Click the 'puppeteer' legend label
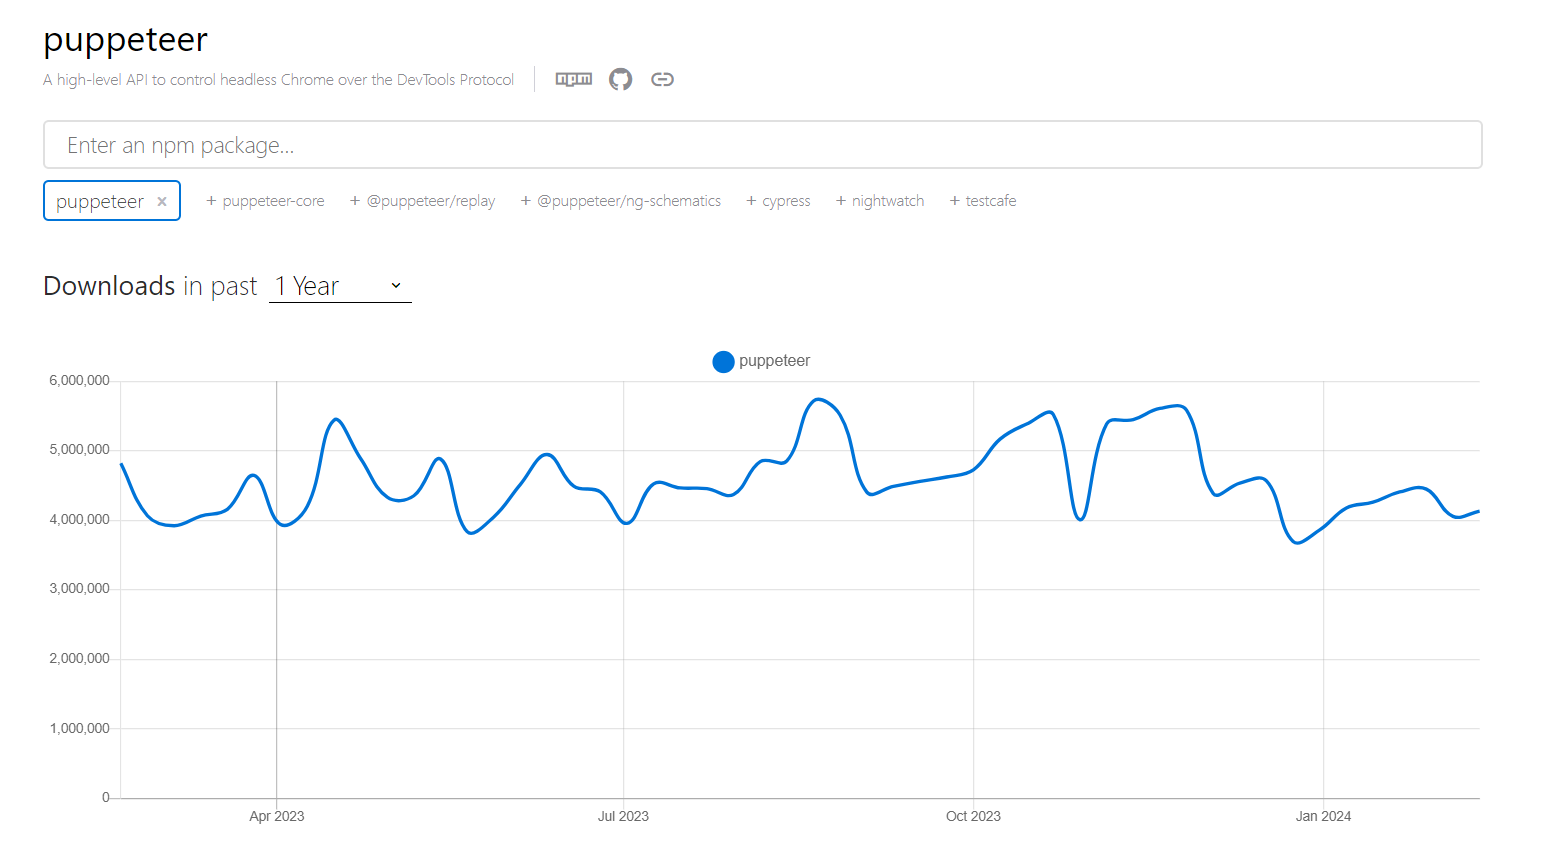1548x862 pixels. point(774,361)
